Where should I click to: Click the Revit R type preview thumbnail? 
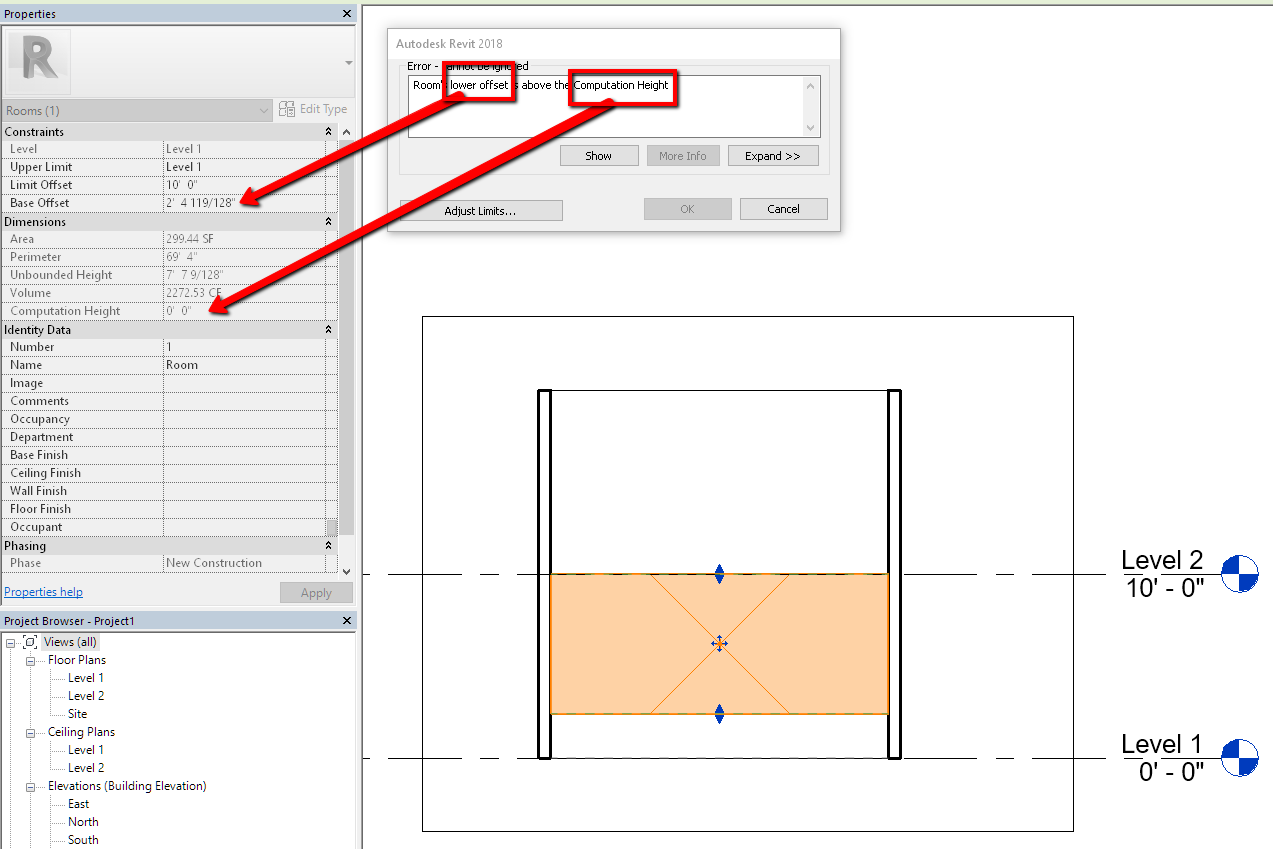pos(40,60)
